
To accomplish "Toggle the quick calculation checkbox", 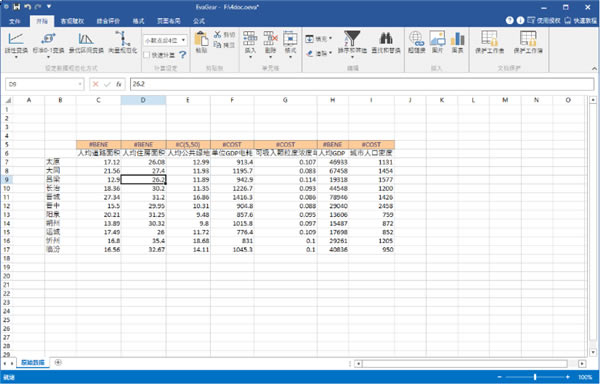I will tap(147, 55).
